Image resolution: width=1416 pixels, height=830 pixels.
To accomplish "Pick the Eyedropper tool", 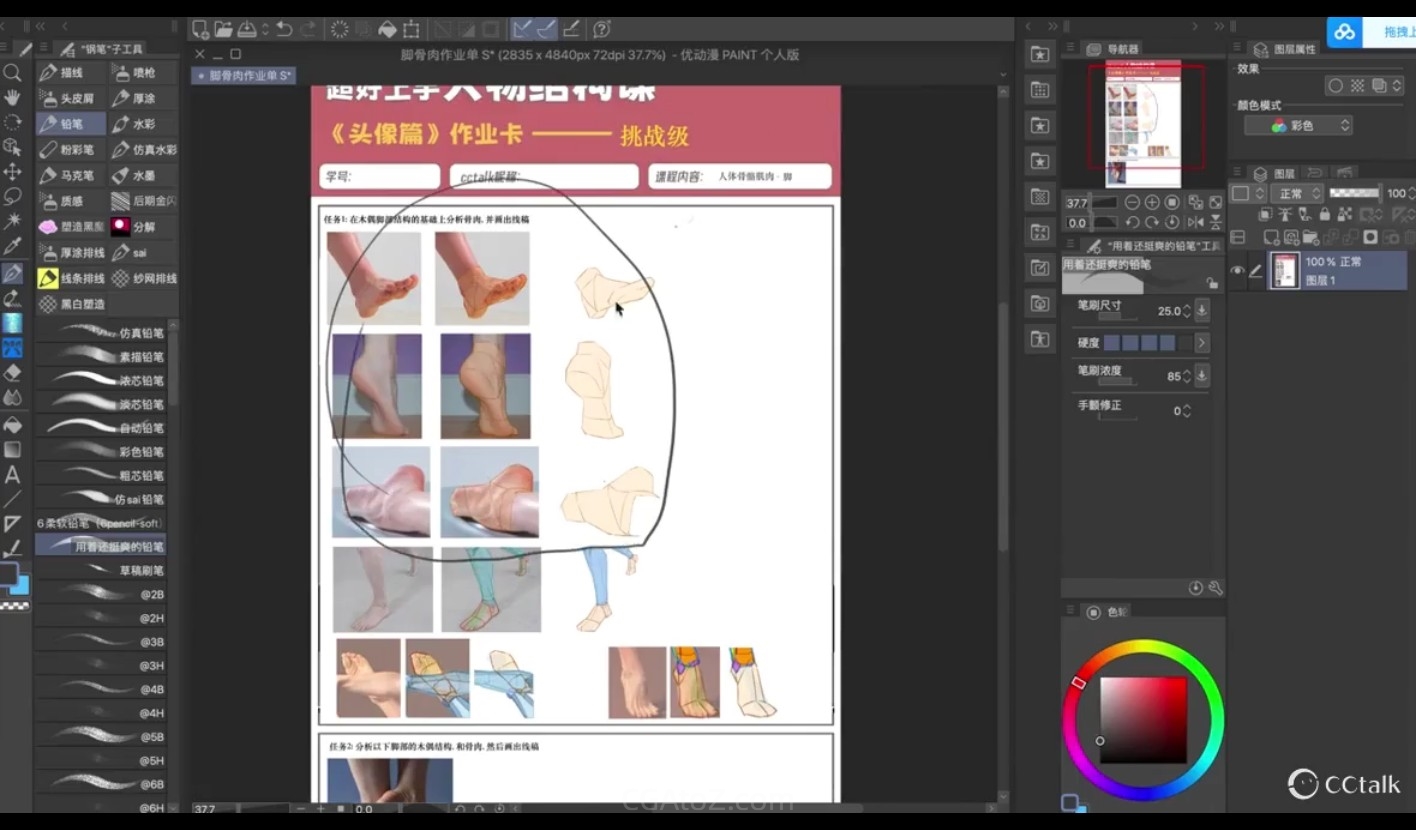I will pos(12,246).
